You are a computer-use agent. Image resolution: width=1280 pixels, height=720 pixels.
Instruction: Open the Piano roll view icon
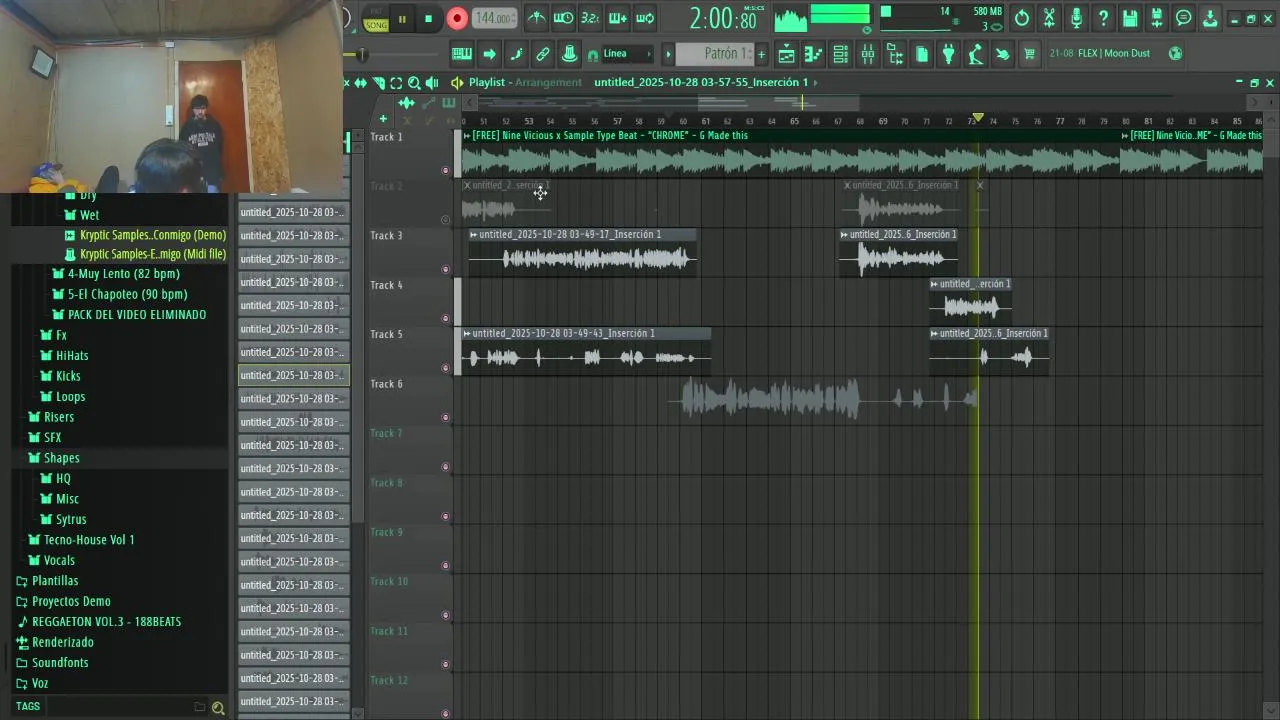tap(814, 54)
